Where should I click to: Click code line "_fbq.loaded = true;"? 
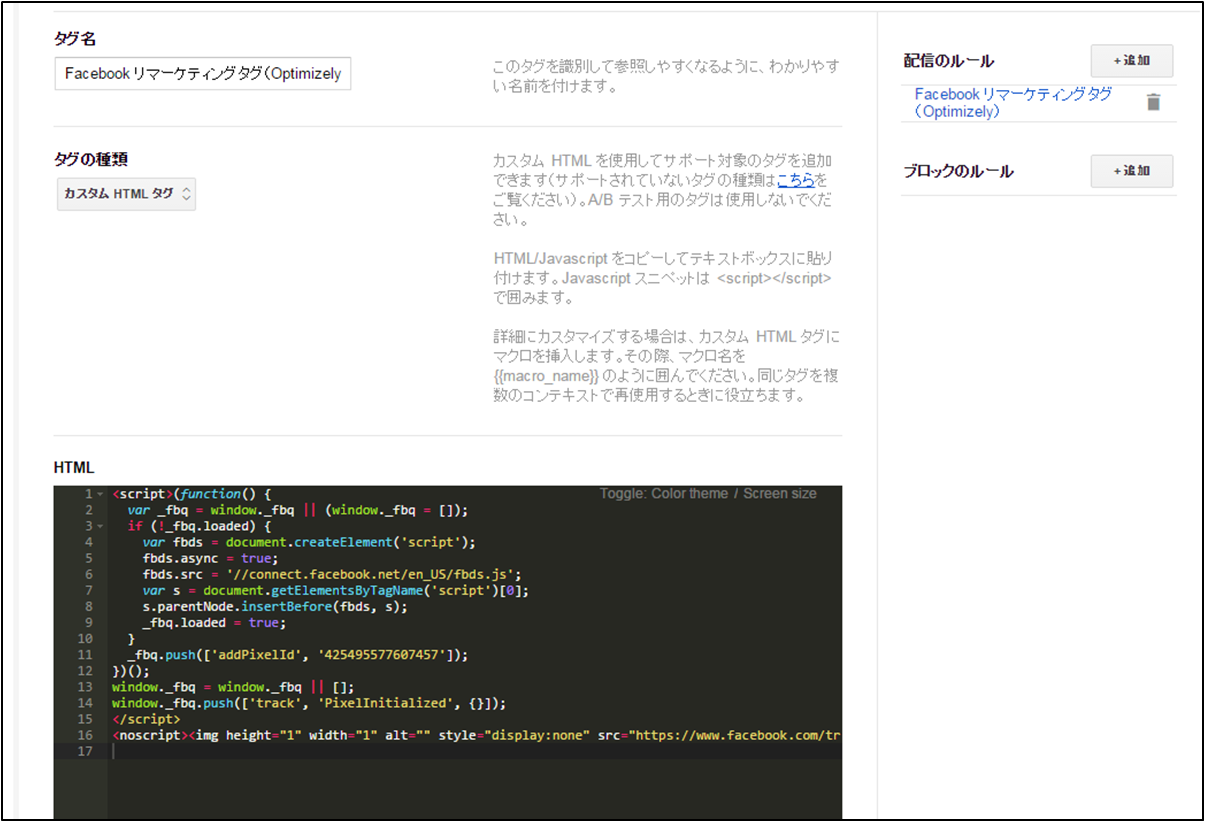point(214,622)
